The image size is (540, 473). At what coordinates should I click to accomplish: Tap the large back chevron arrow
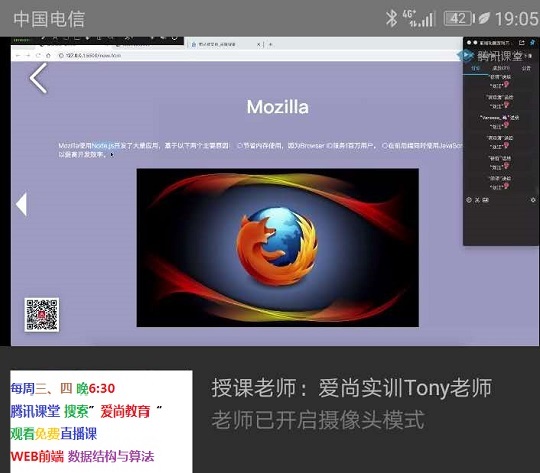click(x=38, y=78)
